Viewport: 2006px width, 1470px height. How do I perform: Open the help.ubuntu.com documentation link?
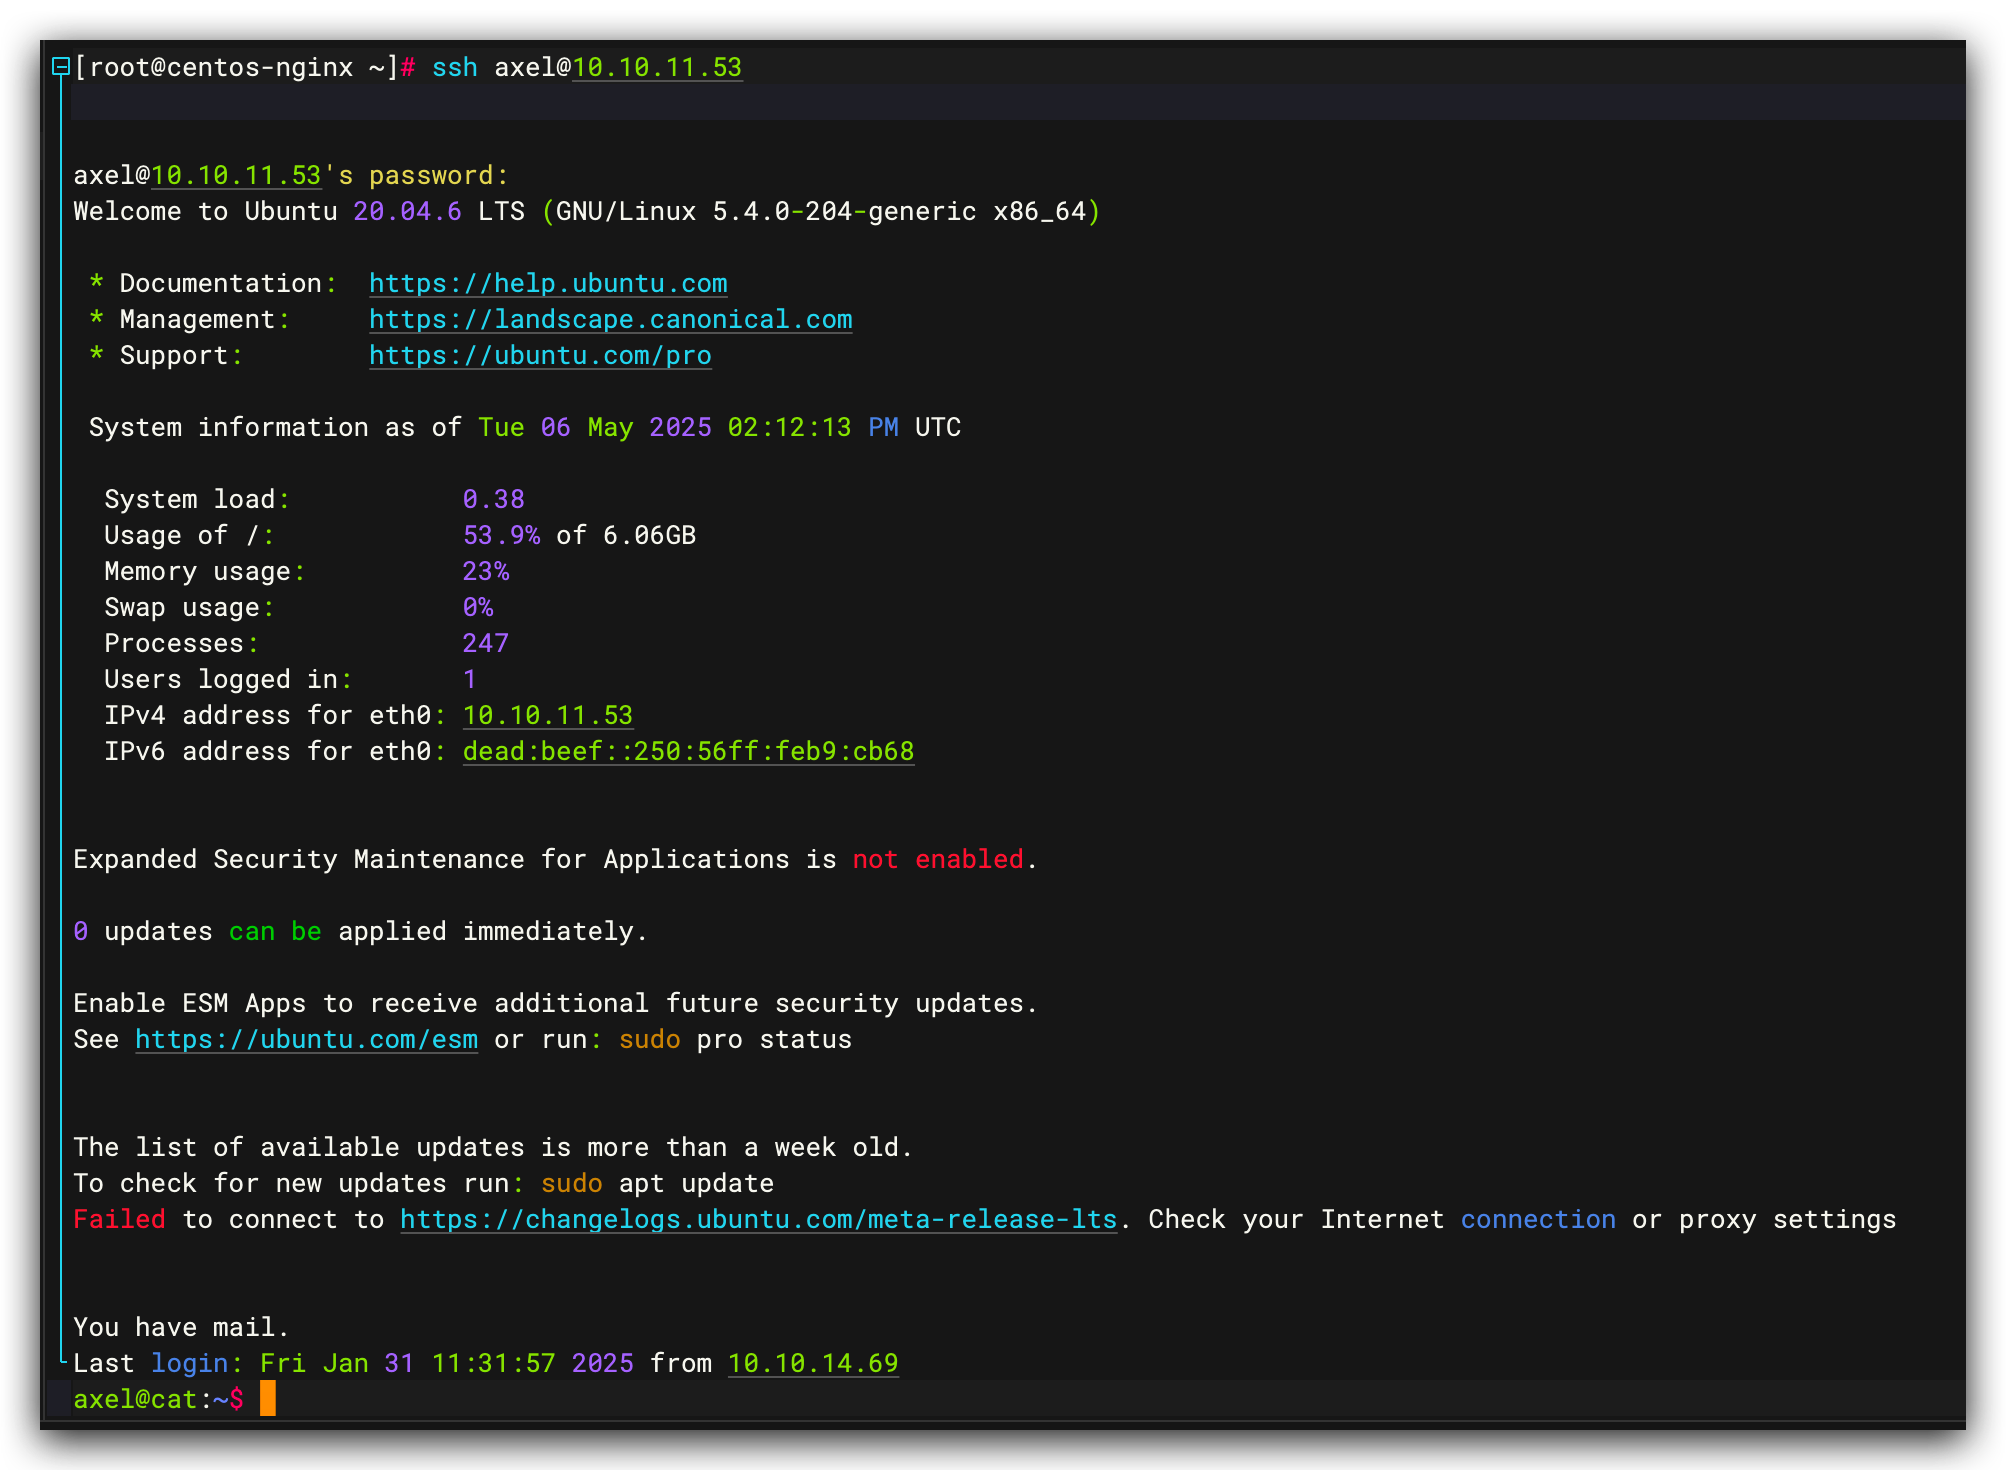pos(548,284)
